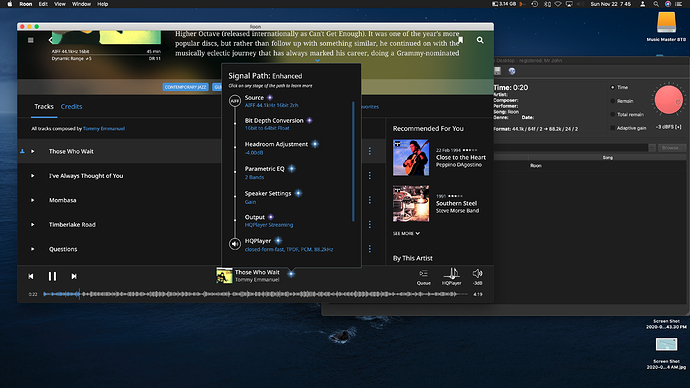Open Tommy Emmanuel composer link

point(104,129)
